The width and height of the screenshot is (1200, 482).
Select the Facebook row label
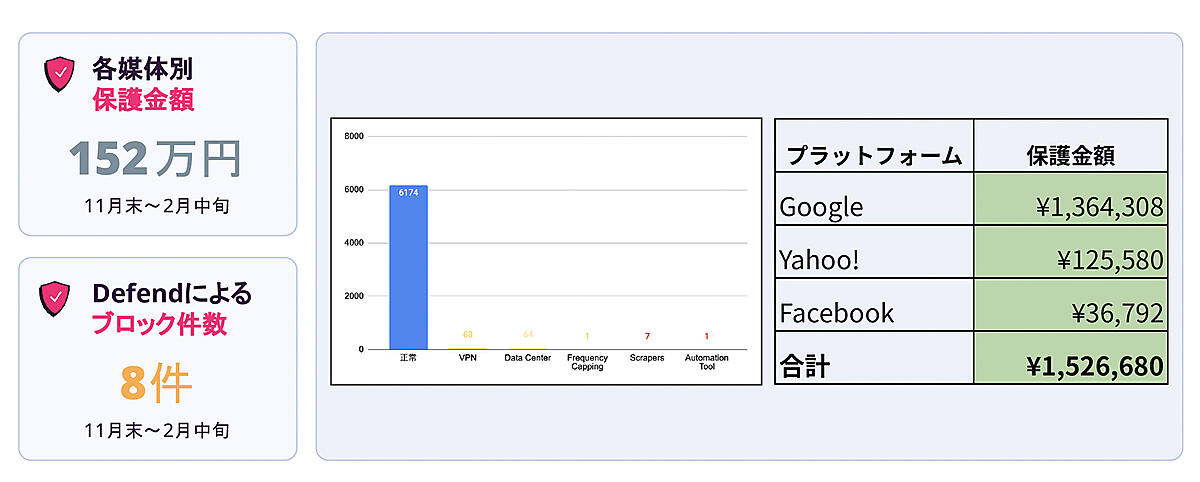(836, 313)
